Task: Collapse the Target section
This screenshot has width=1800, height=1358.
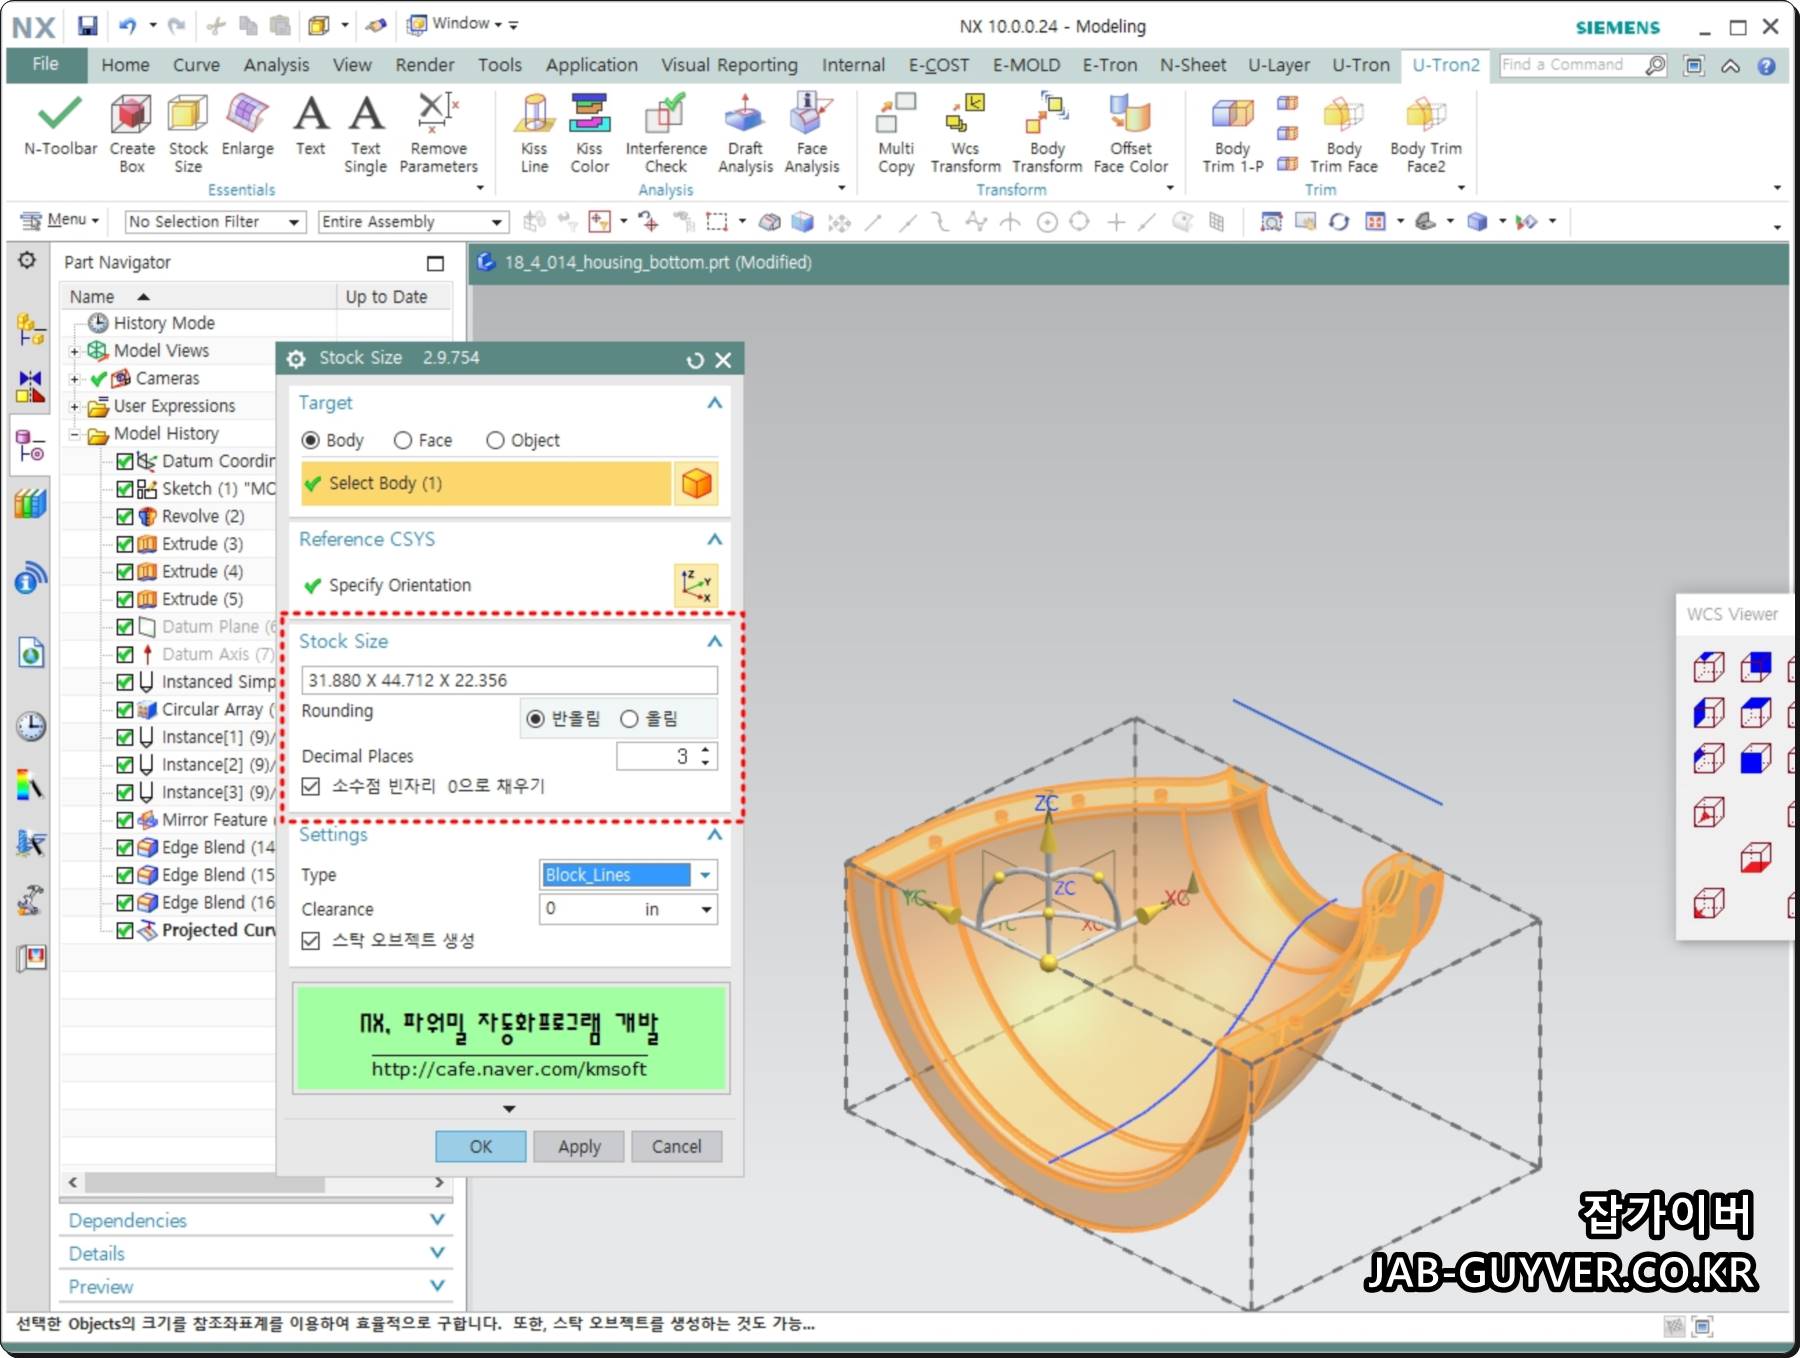Action: tap(714, 403)
